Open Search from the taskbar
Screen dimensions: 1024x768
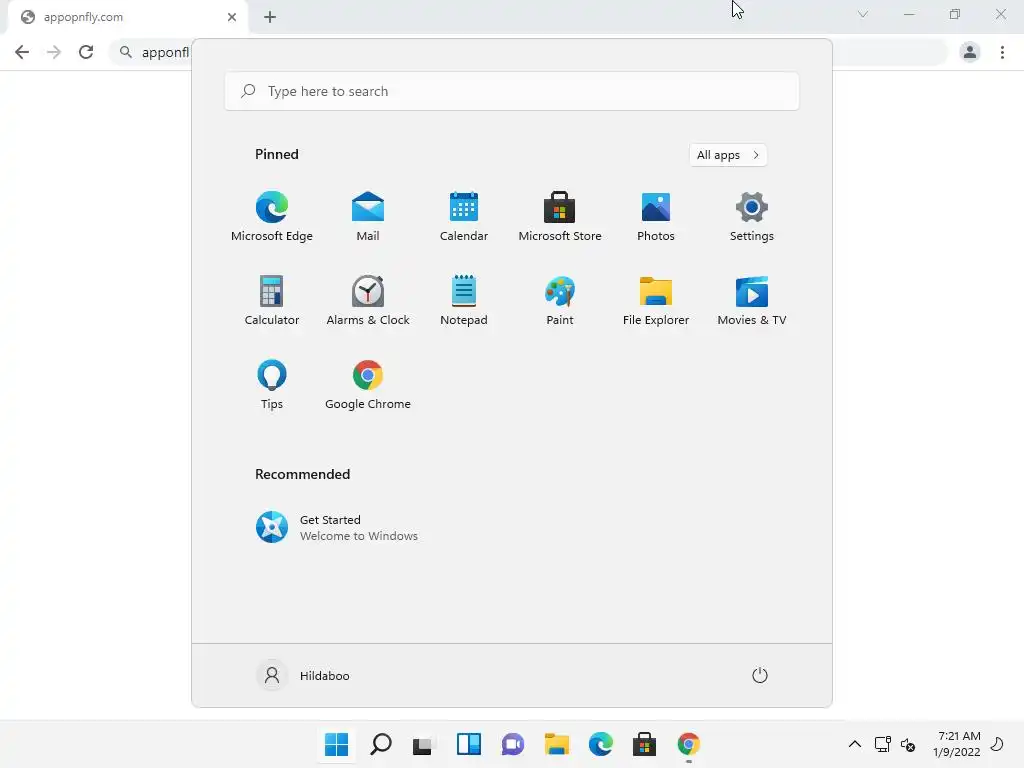click(381, 744)
